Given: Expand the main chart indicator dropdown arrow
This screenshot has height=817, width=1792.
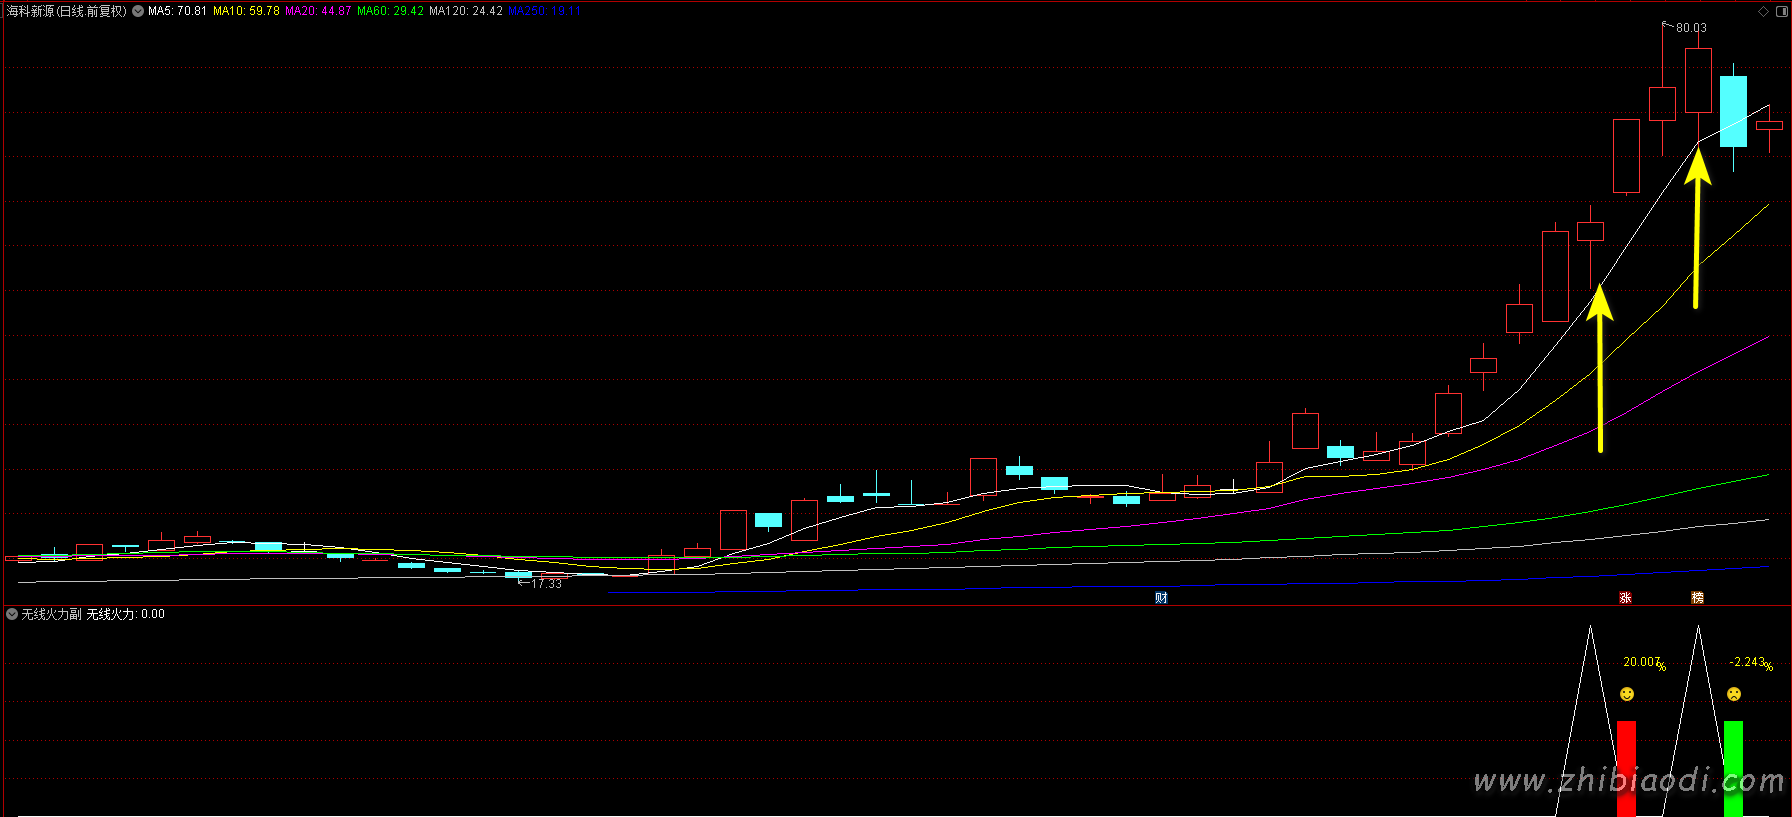Looking at the screenshot, I should (138, 12).
